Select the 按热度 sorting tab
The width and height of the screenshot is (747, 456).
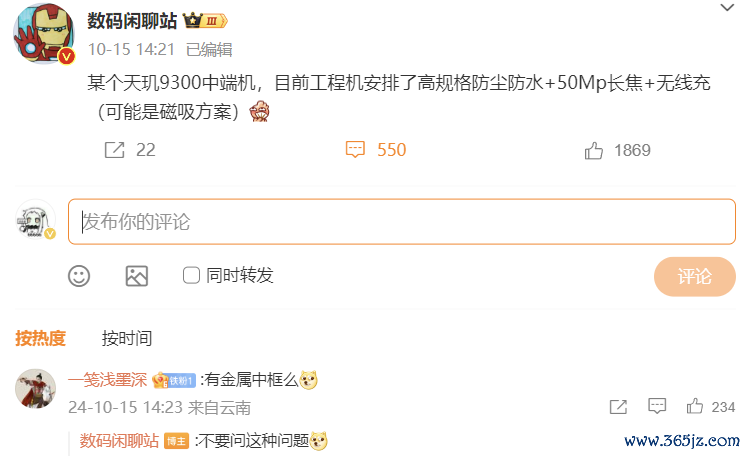point(40,338)
